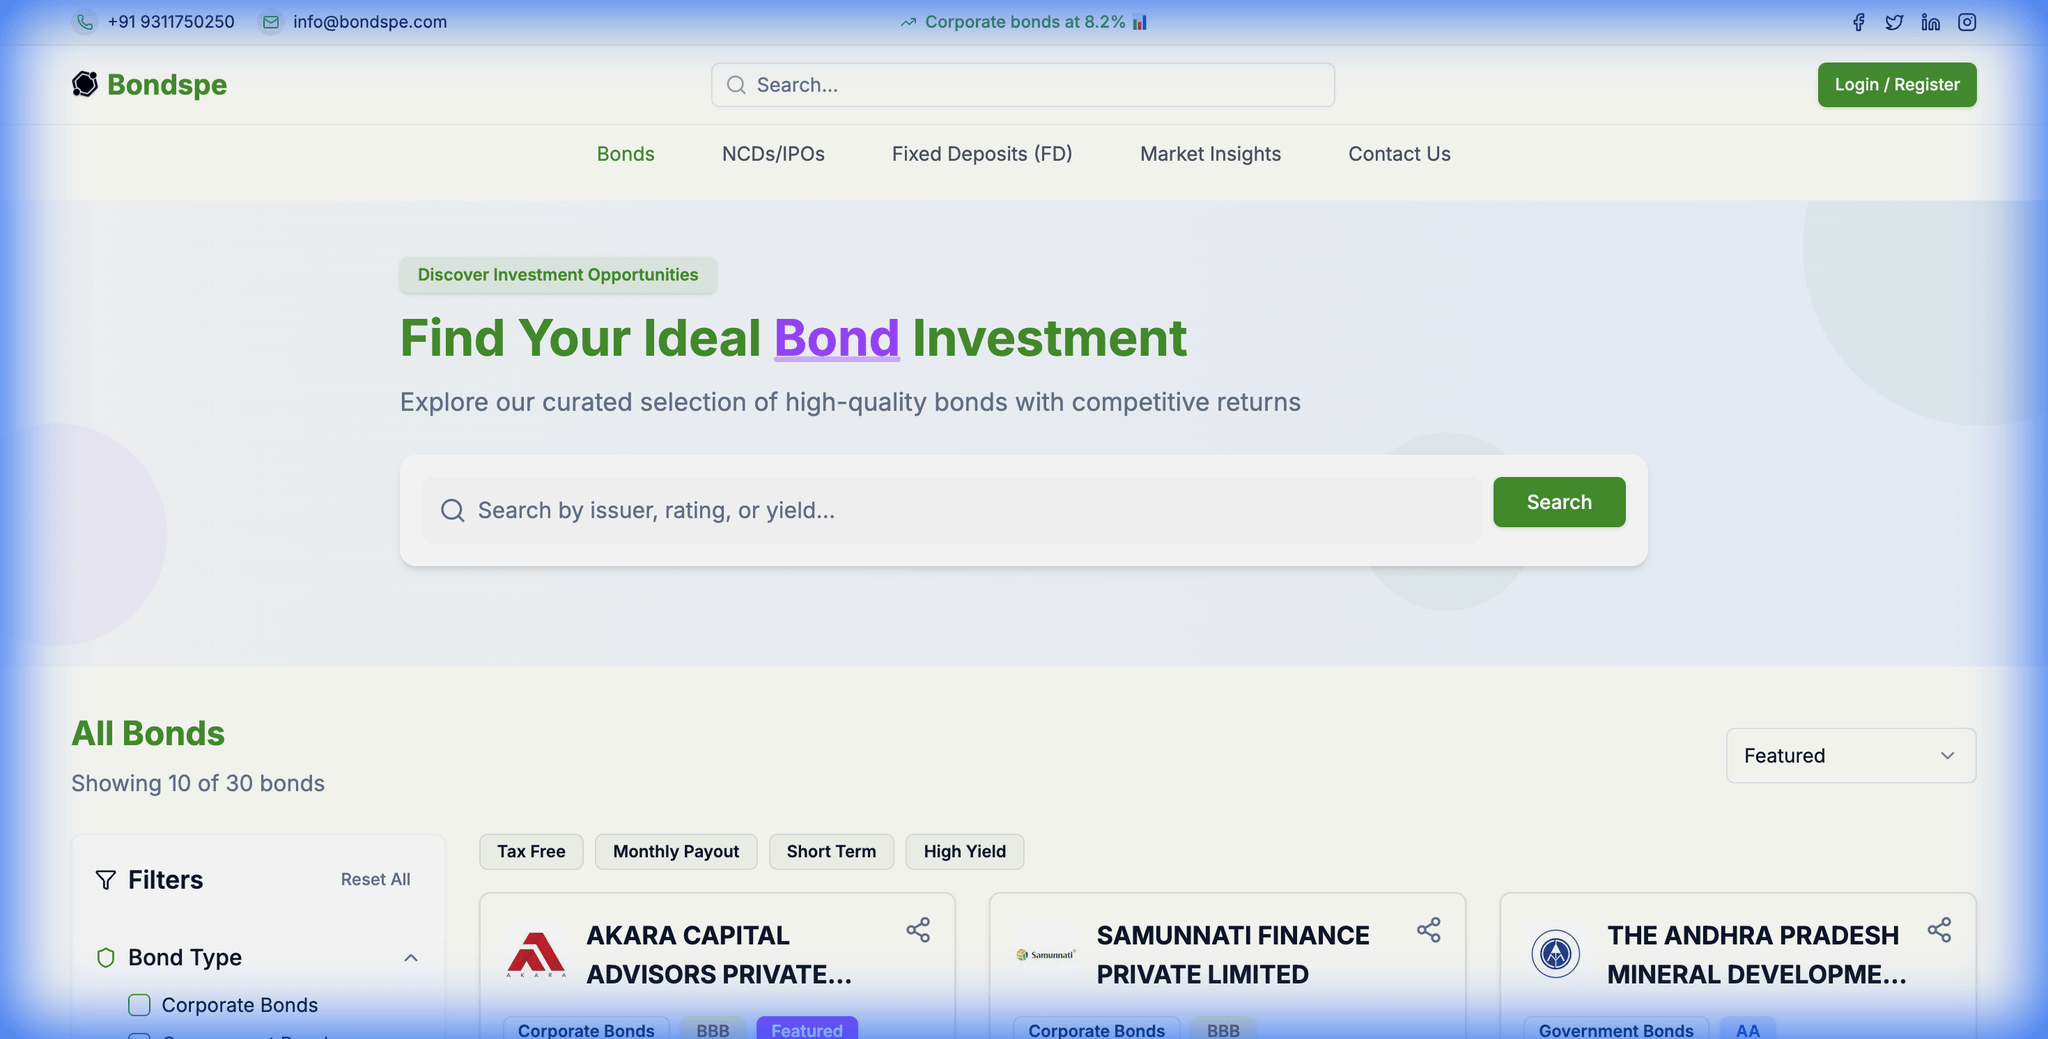Open the Bonds navigation tab
The width and height of the screenshot is (2048, 1039).
(626, 154)
